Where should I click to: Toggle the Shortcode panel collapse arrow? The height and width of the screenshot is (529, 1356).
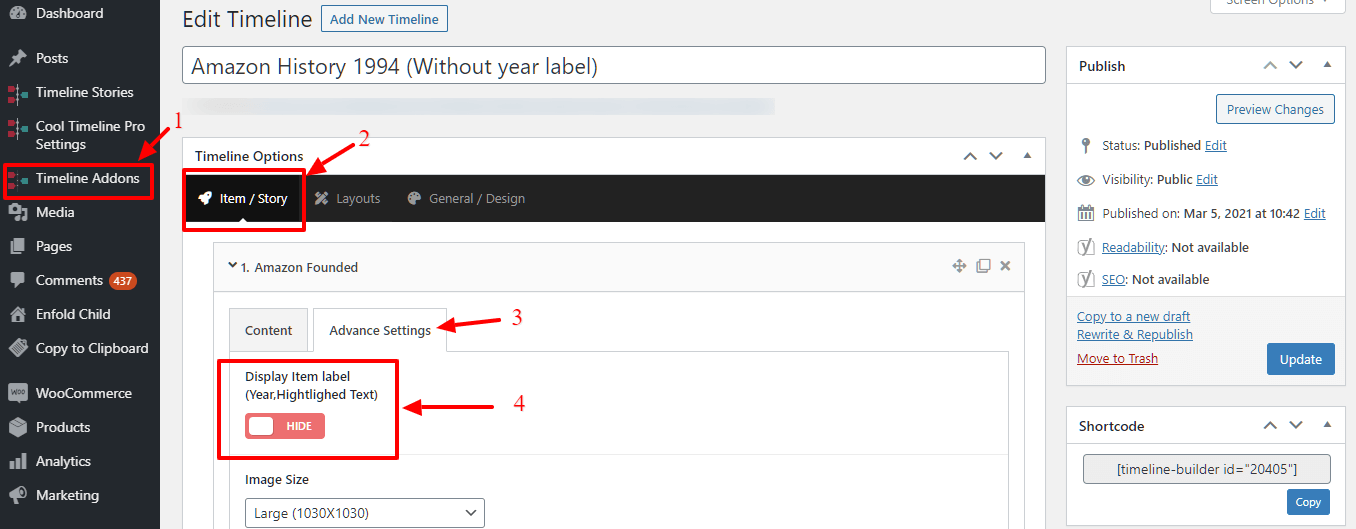(1327, 425)
